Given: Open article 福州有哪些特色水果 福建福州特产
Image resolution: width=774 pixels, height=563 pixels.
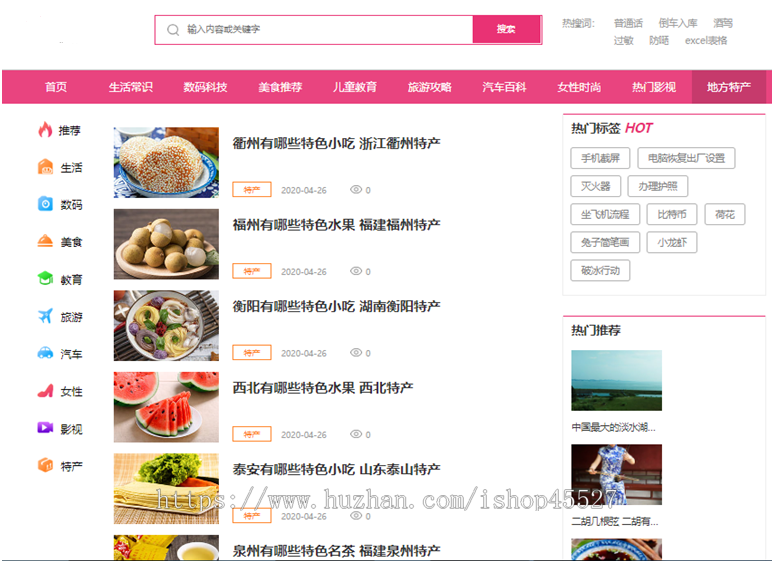Looking at the screenshot, I should (x=336, y=225).
